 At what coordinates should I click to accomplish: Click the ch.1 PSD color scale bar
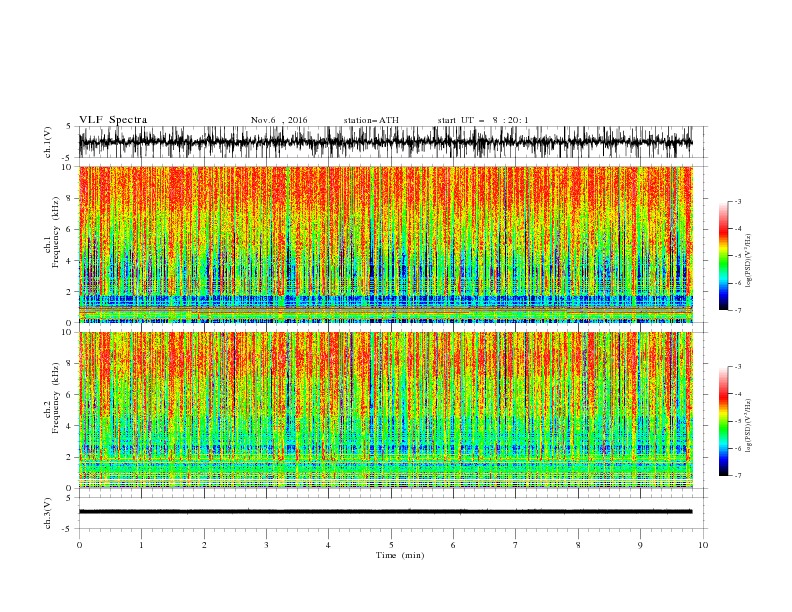pos(723,256)
